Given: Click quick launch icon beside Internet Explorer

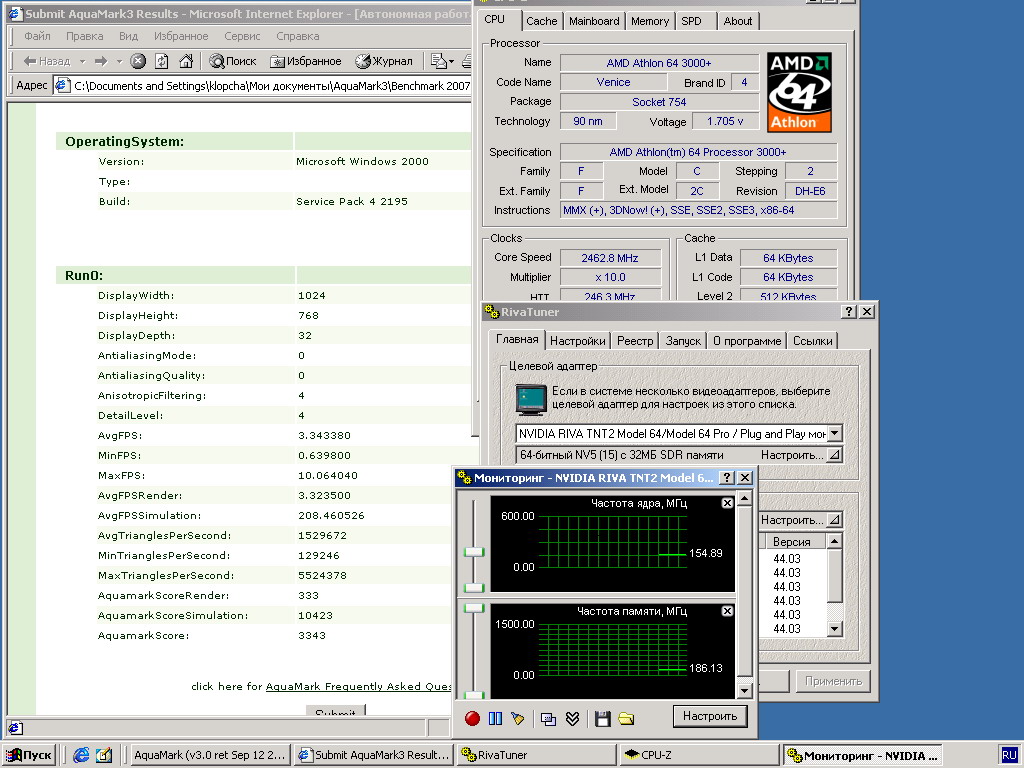Looking at the screenshot, I should (x=104, y=755).
